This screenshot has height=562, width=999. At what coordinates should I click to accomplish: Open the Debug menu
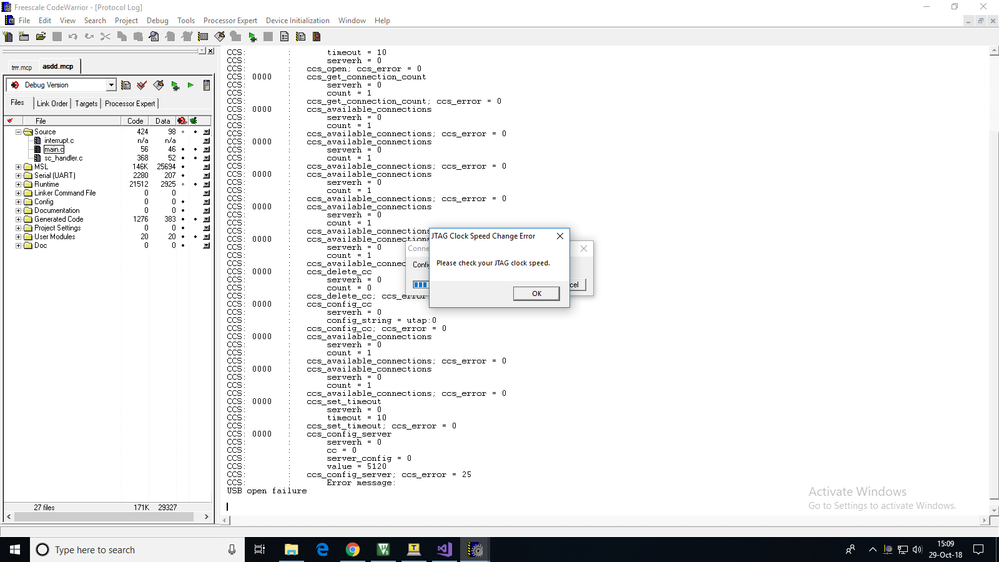click(x=157, y=20)
